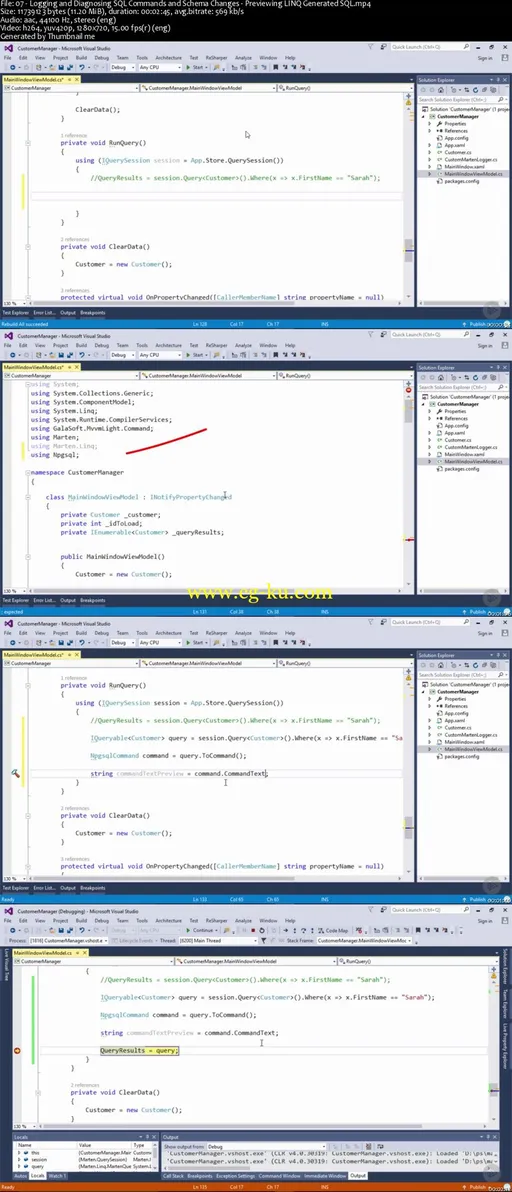Open the 'Show output from' Debug dropdown
Viewport: 512px width, 1192px height.
266,1146
